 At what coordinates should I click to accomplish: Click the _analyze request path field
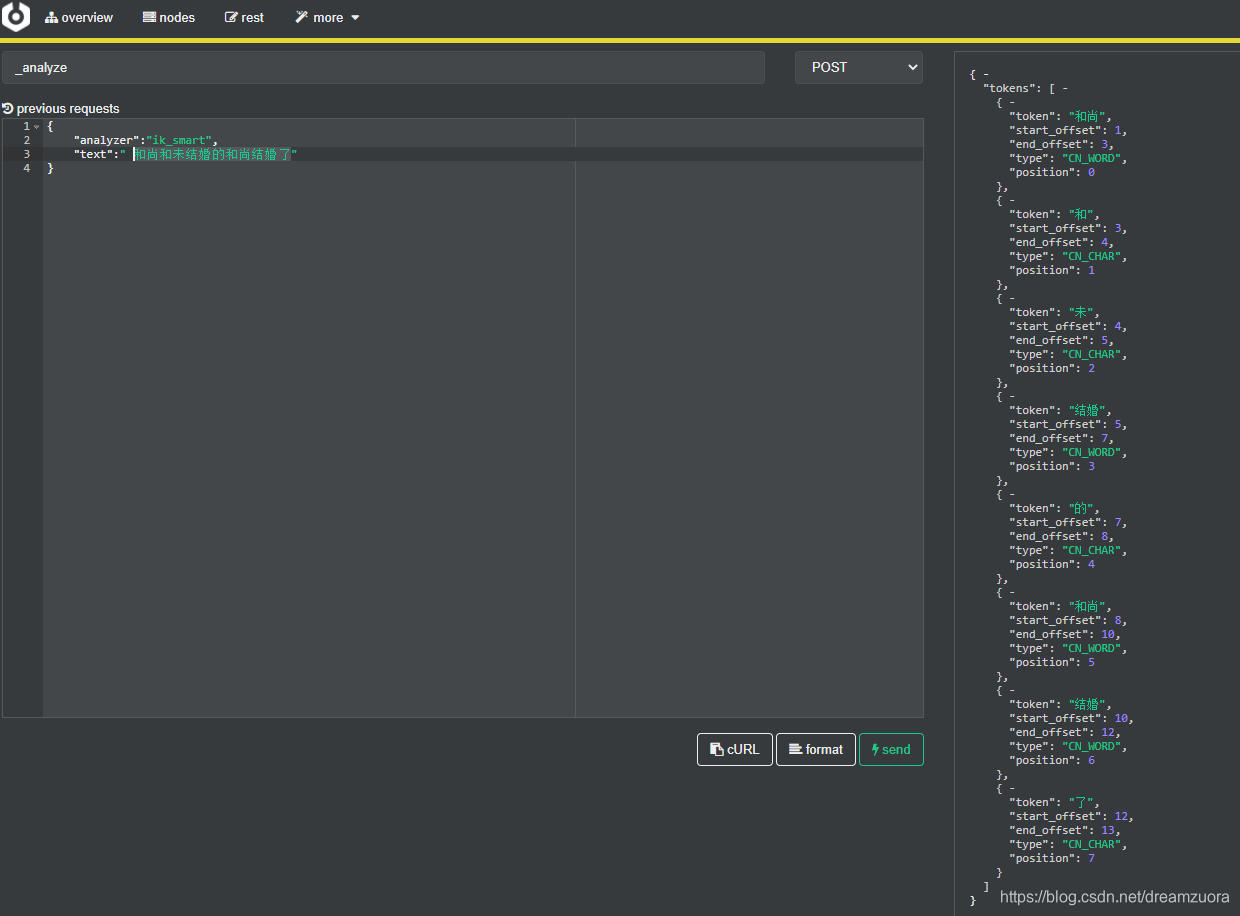(x=383, y=67)
